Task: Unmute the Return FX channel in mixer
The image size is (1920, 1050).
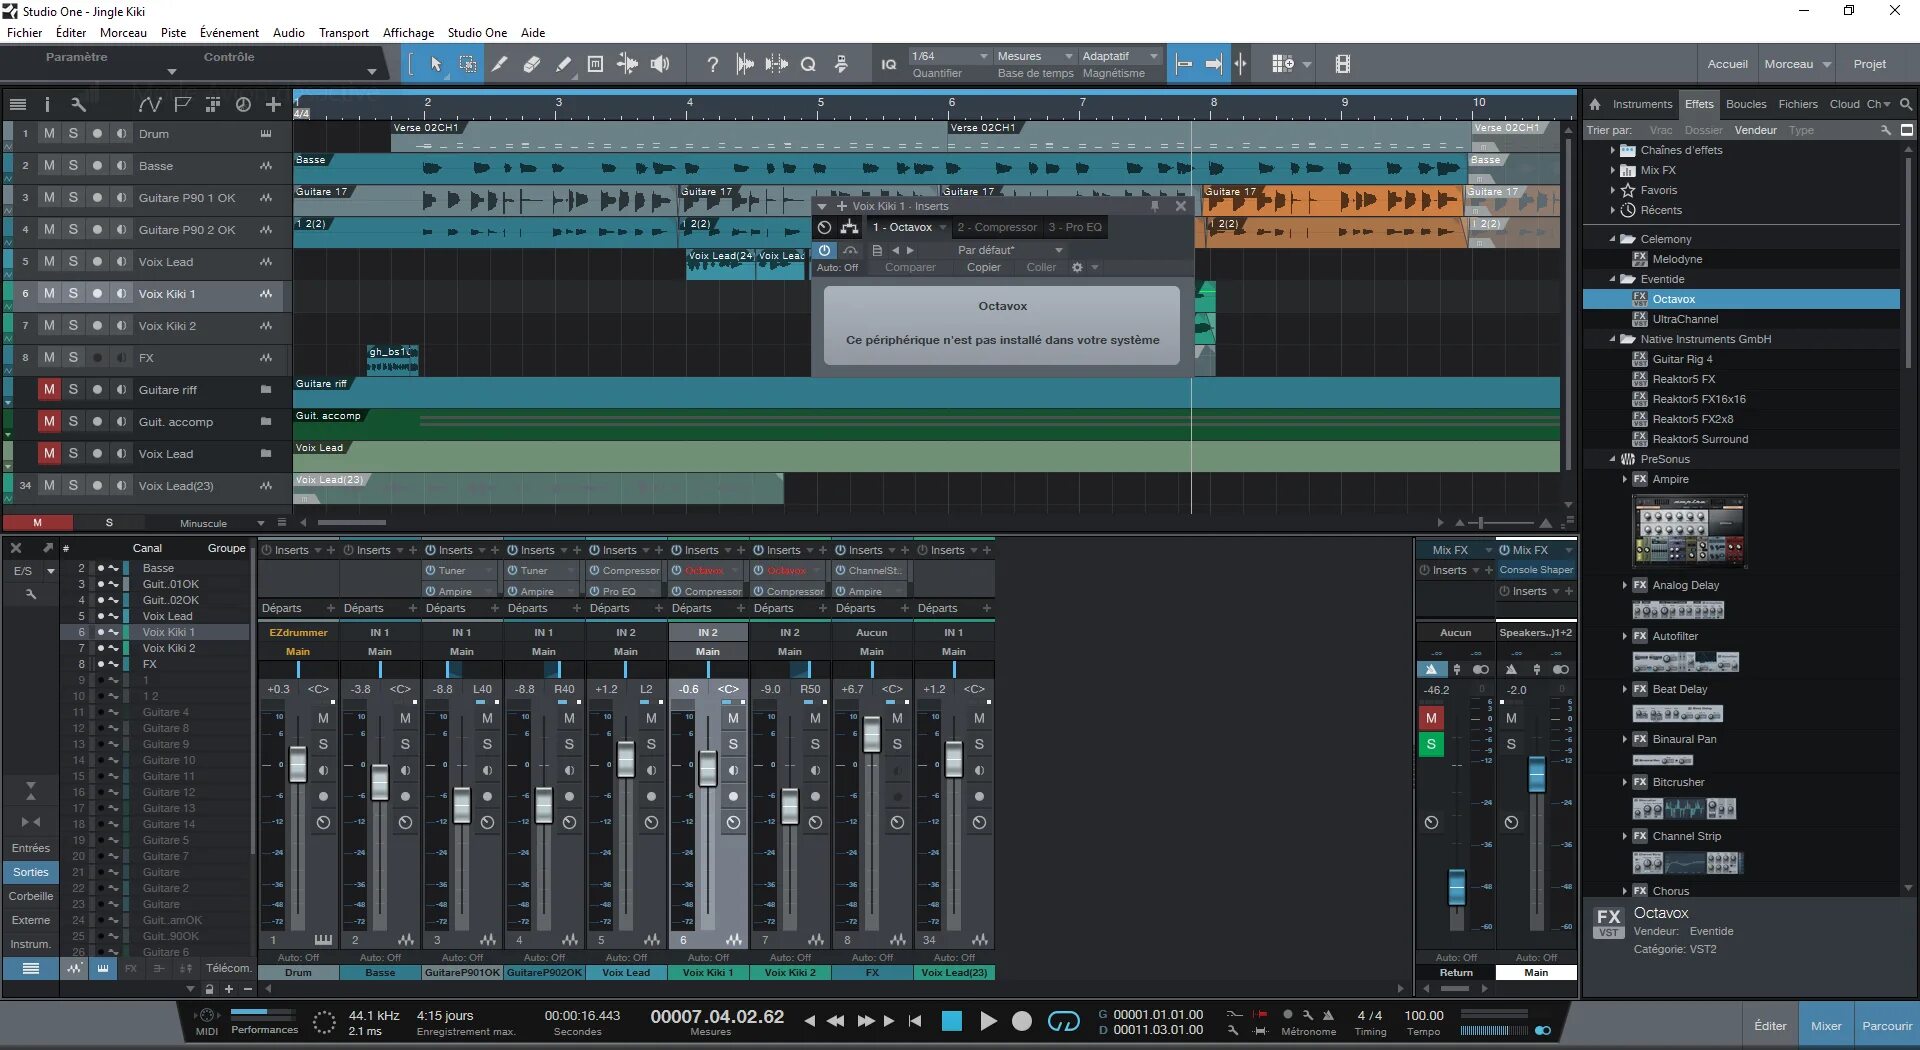Action: click(1431, 718)
